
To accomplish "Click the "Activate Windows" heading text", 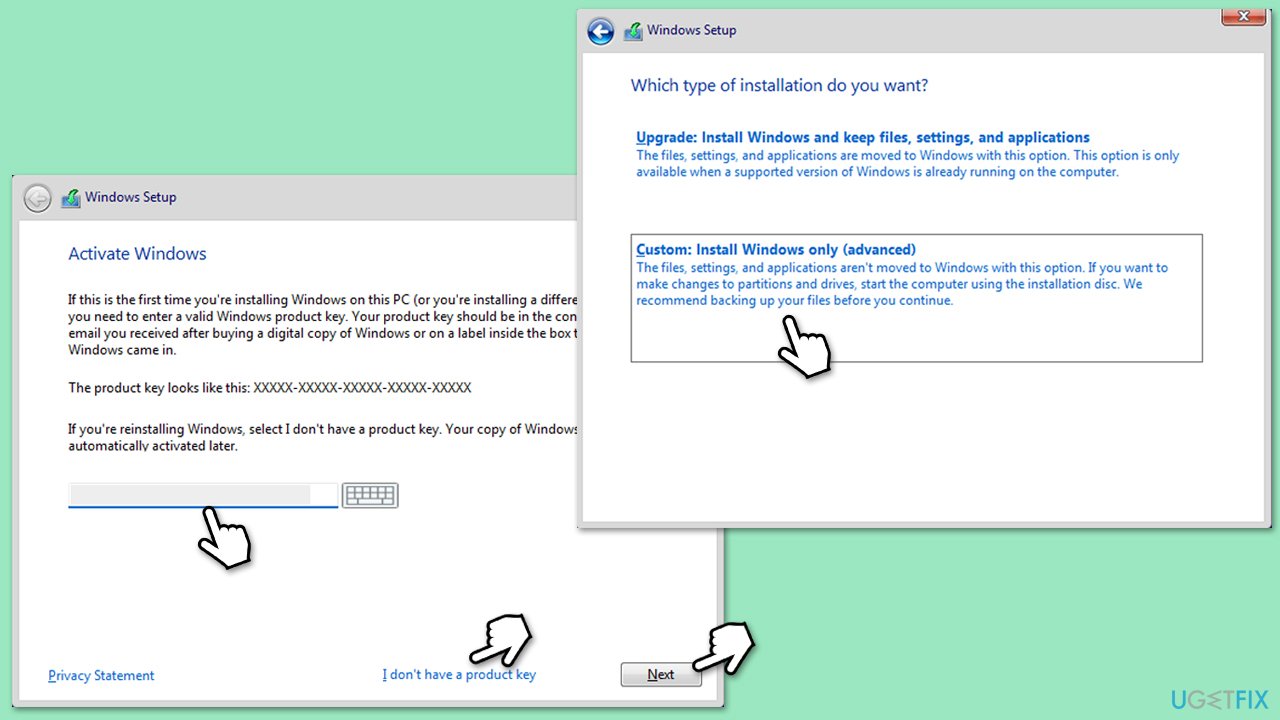I will tap(137, 254).
